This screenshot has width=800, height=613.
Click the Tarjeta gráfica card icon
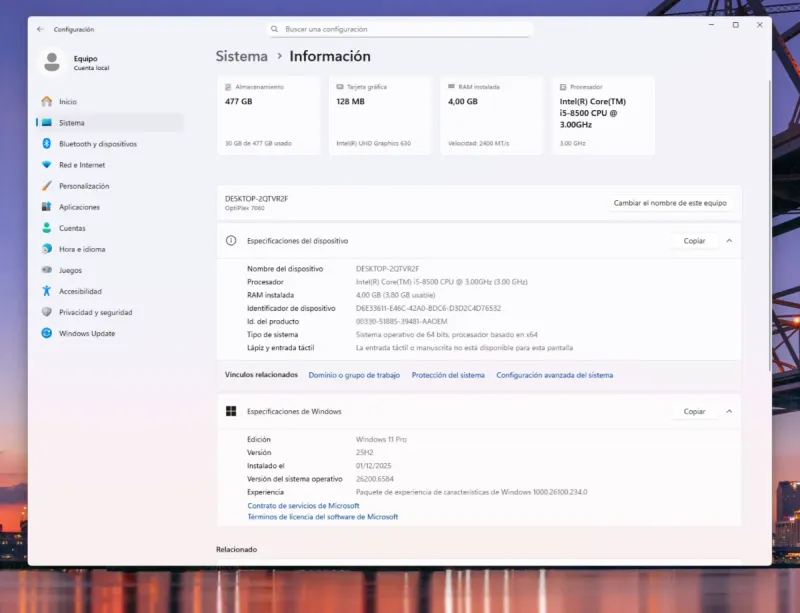click(x=340, y=87)
